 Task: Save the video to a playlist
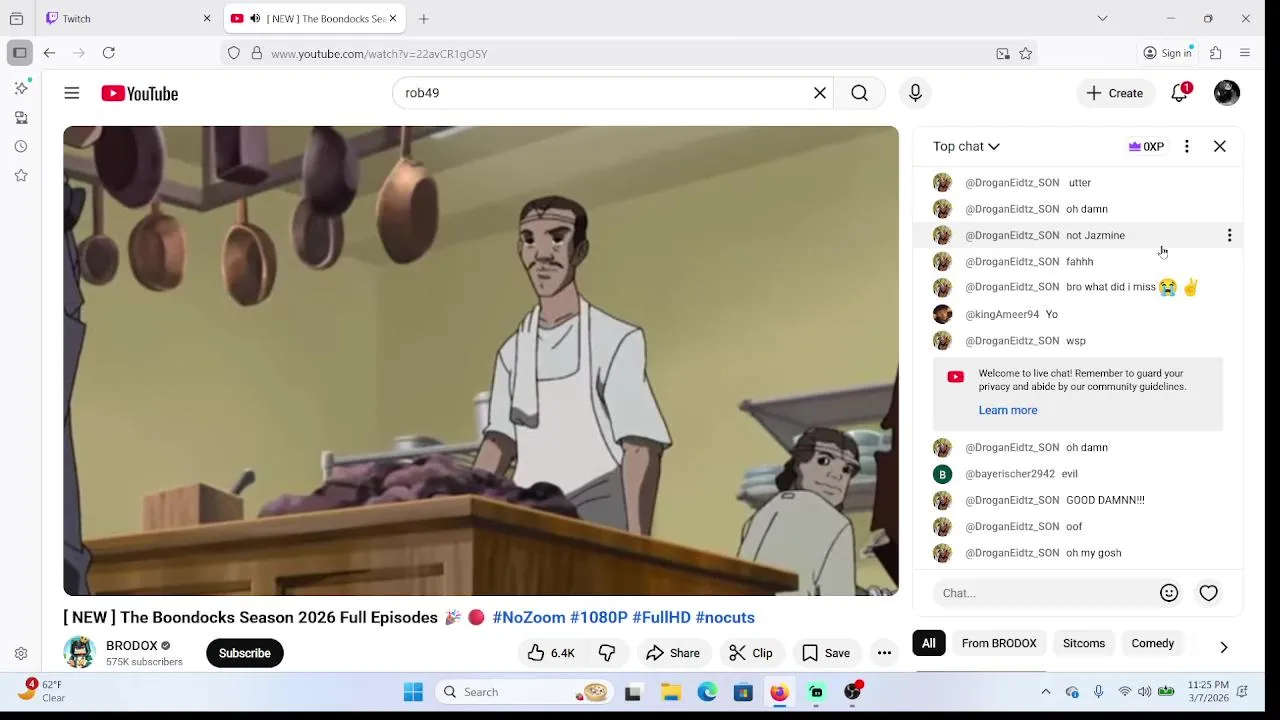coord(825,653)
